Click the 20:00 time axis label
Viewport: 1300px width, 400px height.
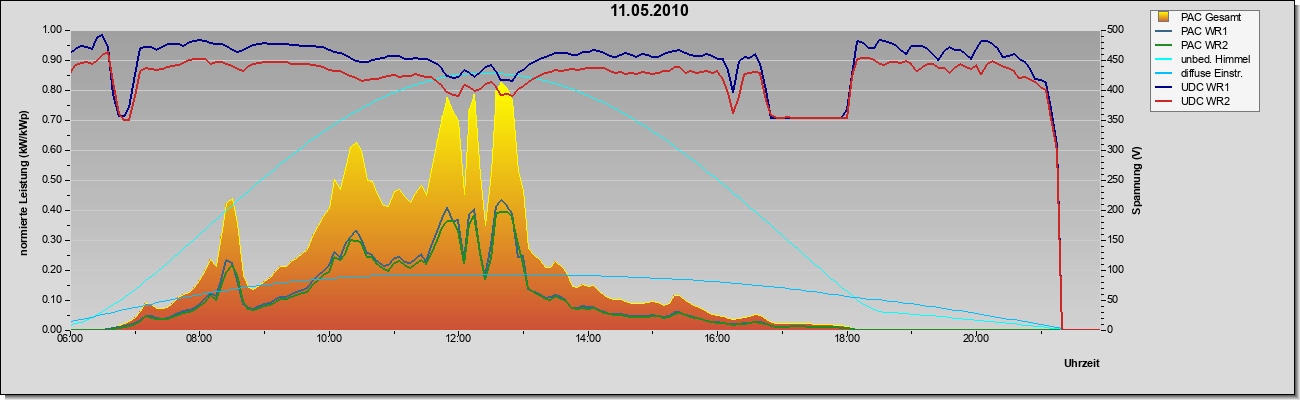pyautogui.click(x=977, y=339)
